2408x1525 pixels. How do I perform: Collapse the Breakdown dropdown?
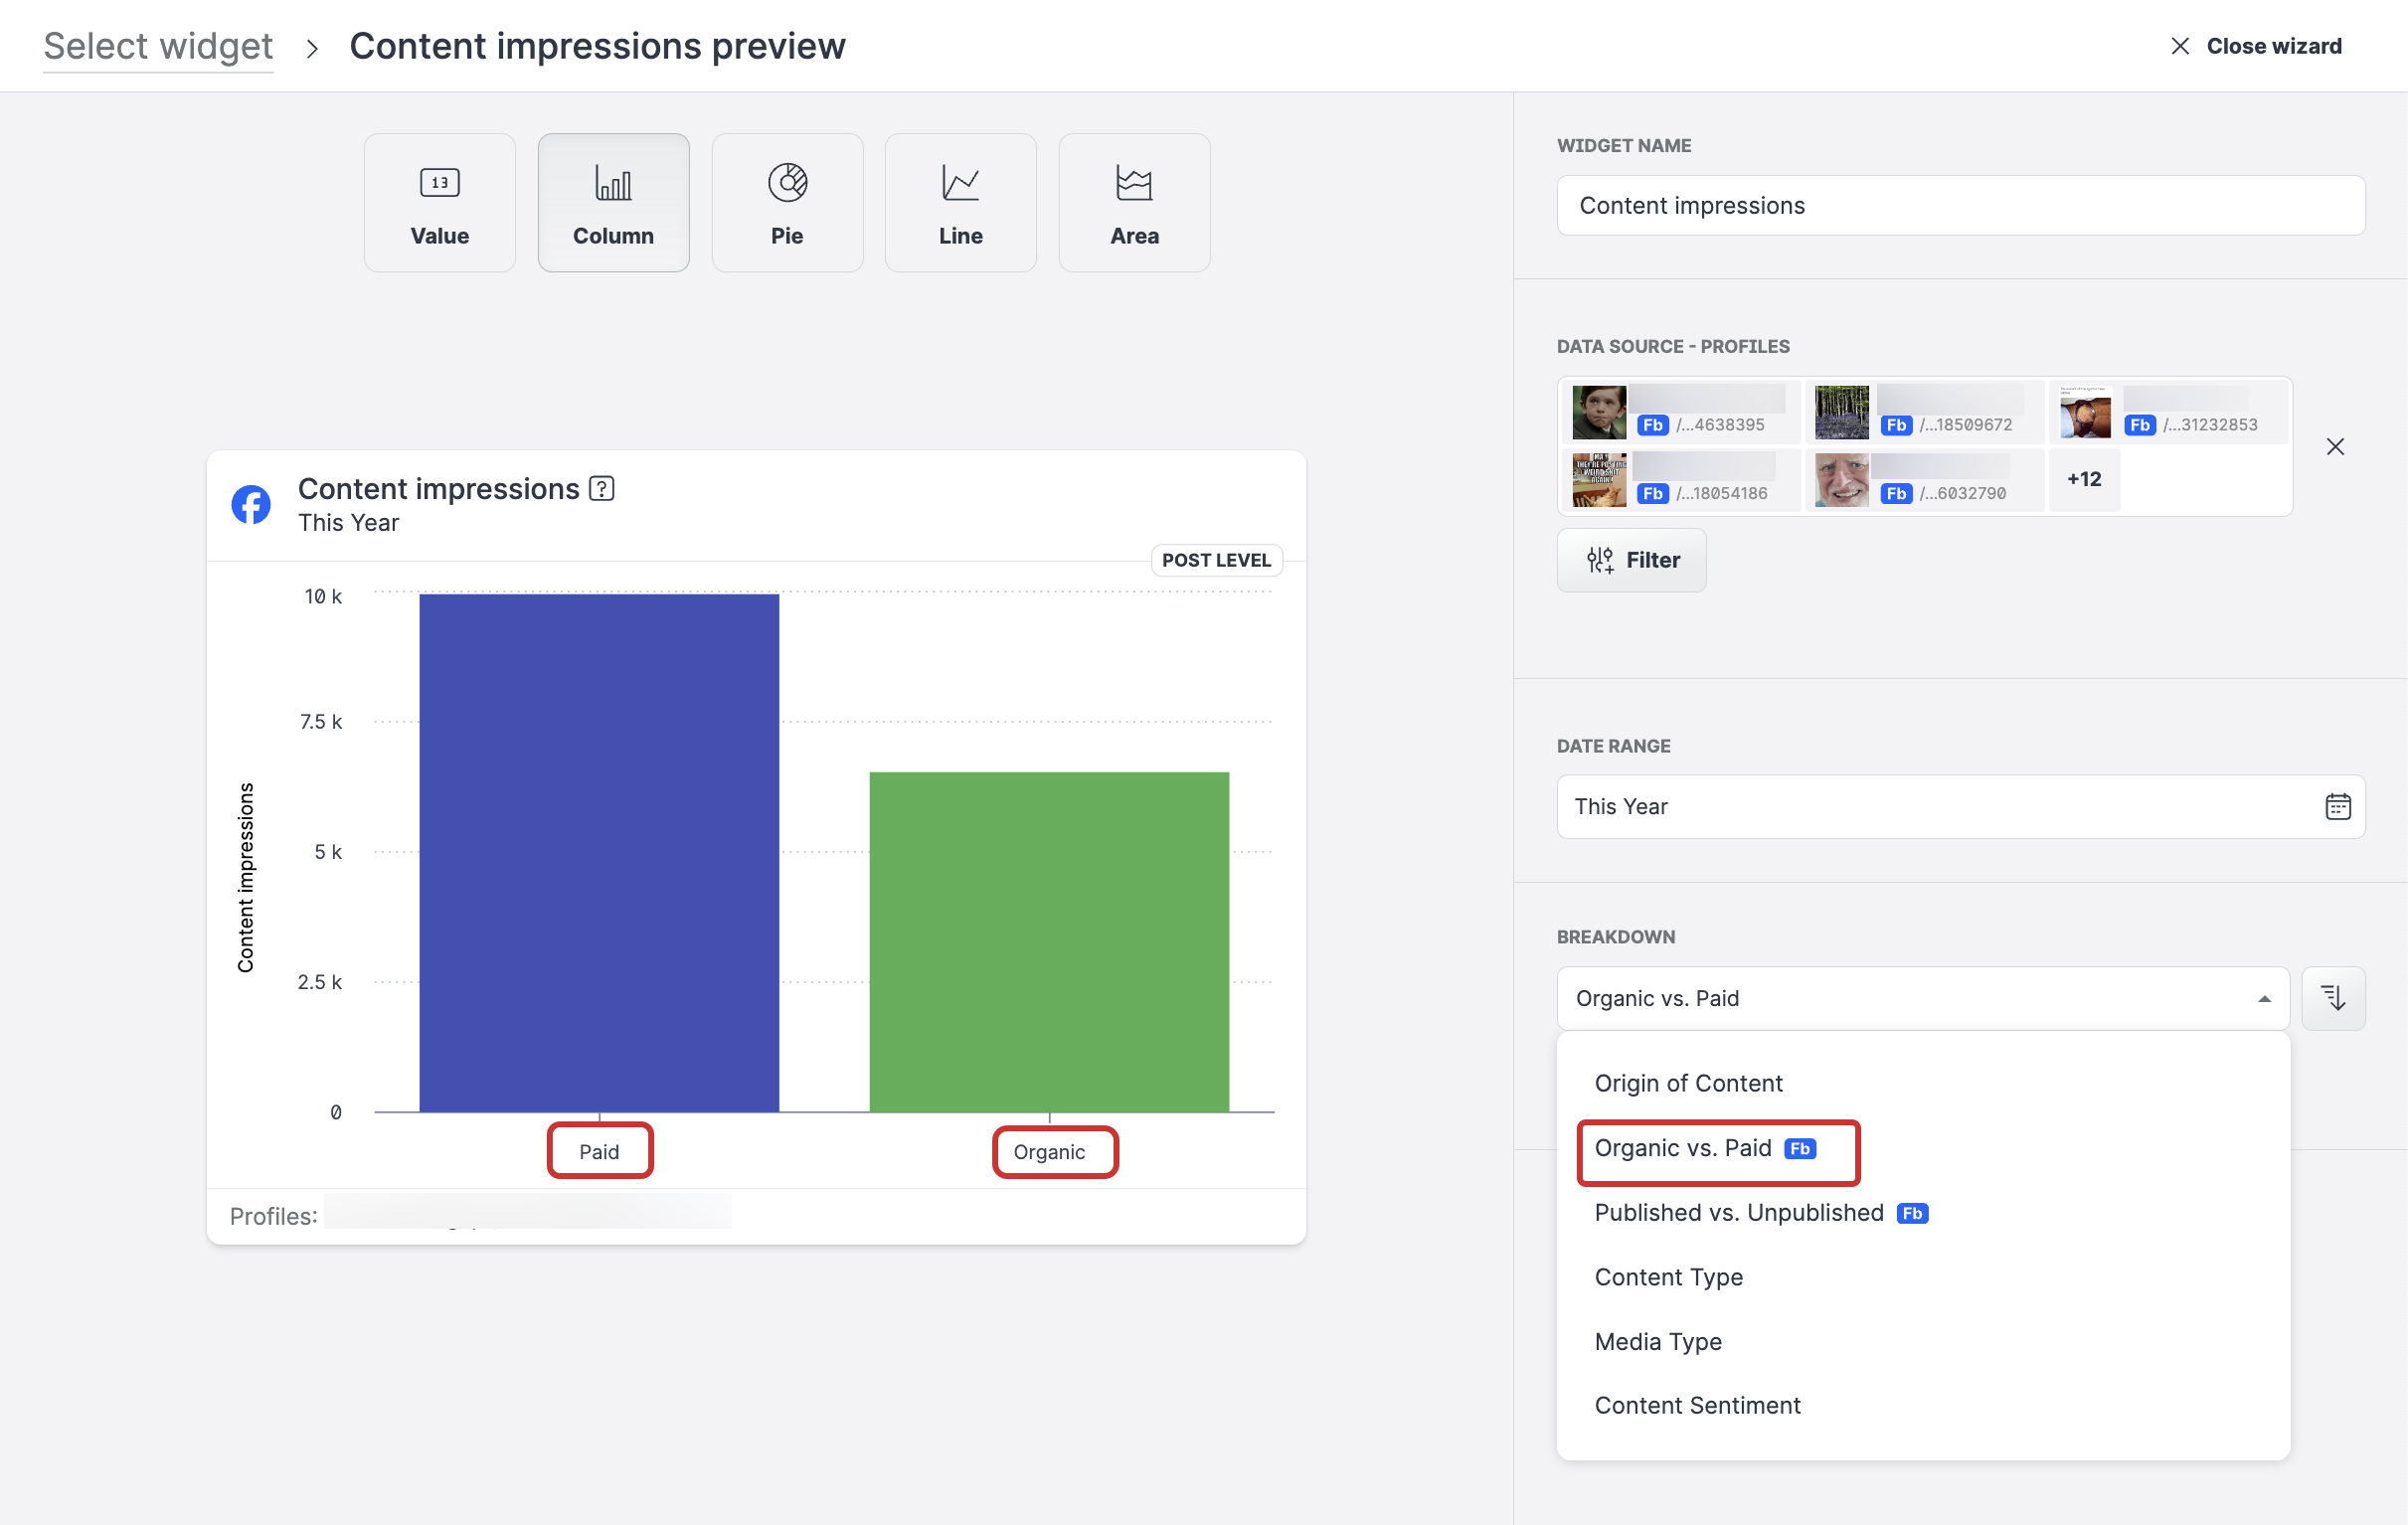pos(2263,998)
